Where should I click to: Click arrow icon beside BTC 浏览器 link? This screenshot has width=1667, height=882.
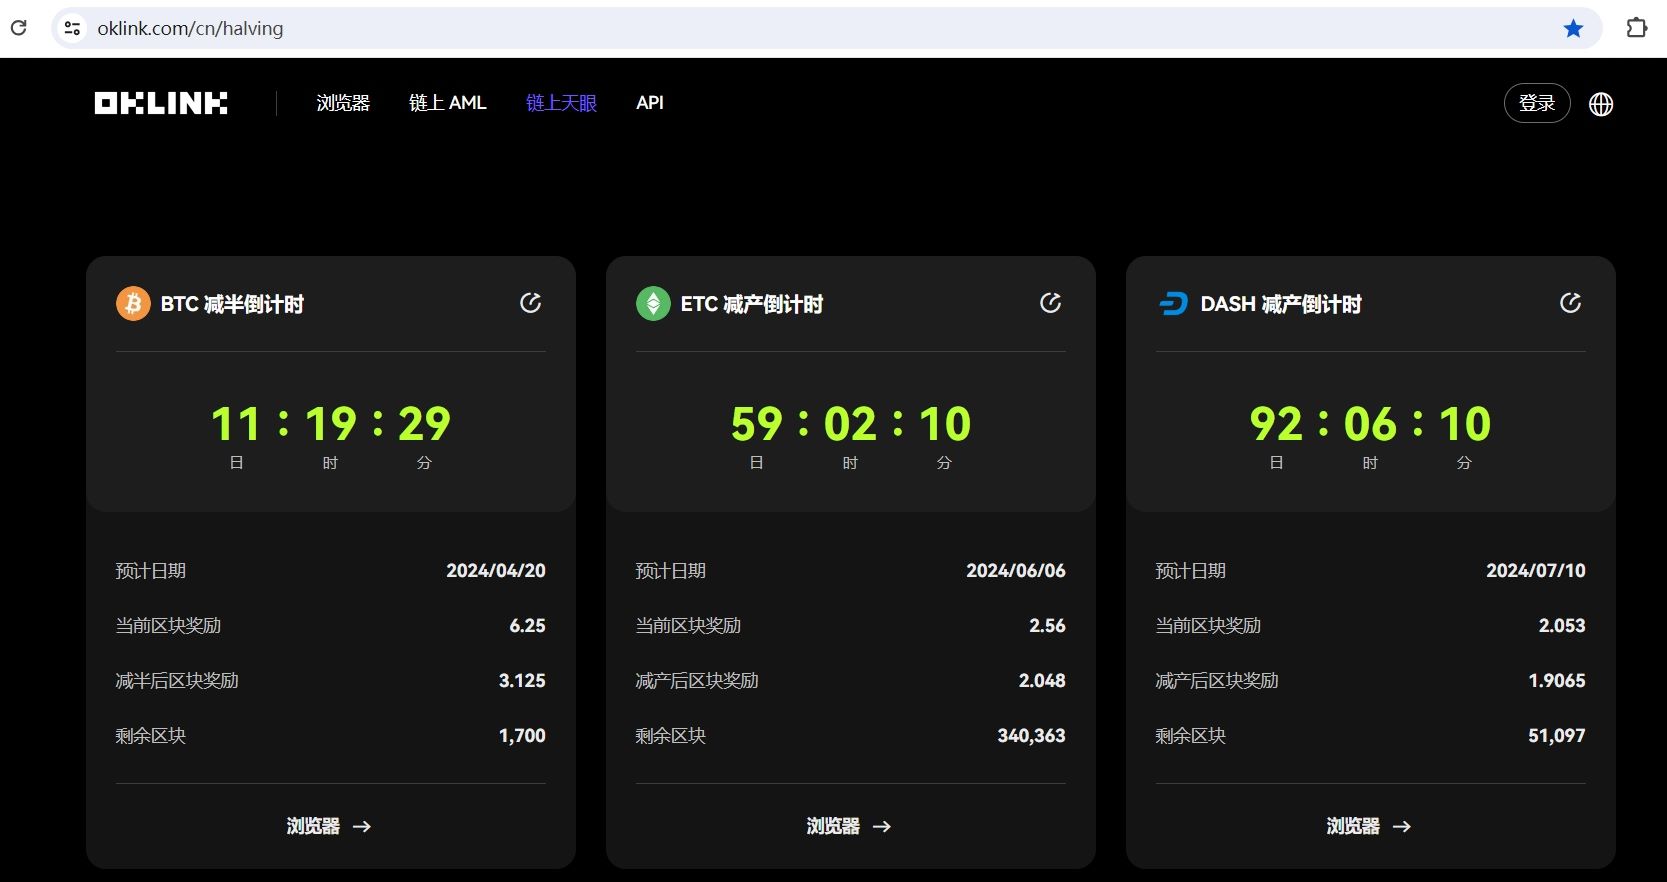click(362, 826)
